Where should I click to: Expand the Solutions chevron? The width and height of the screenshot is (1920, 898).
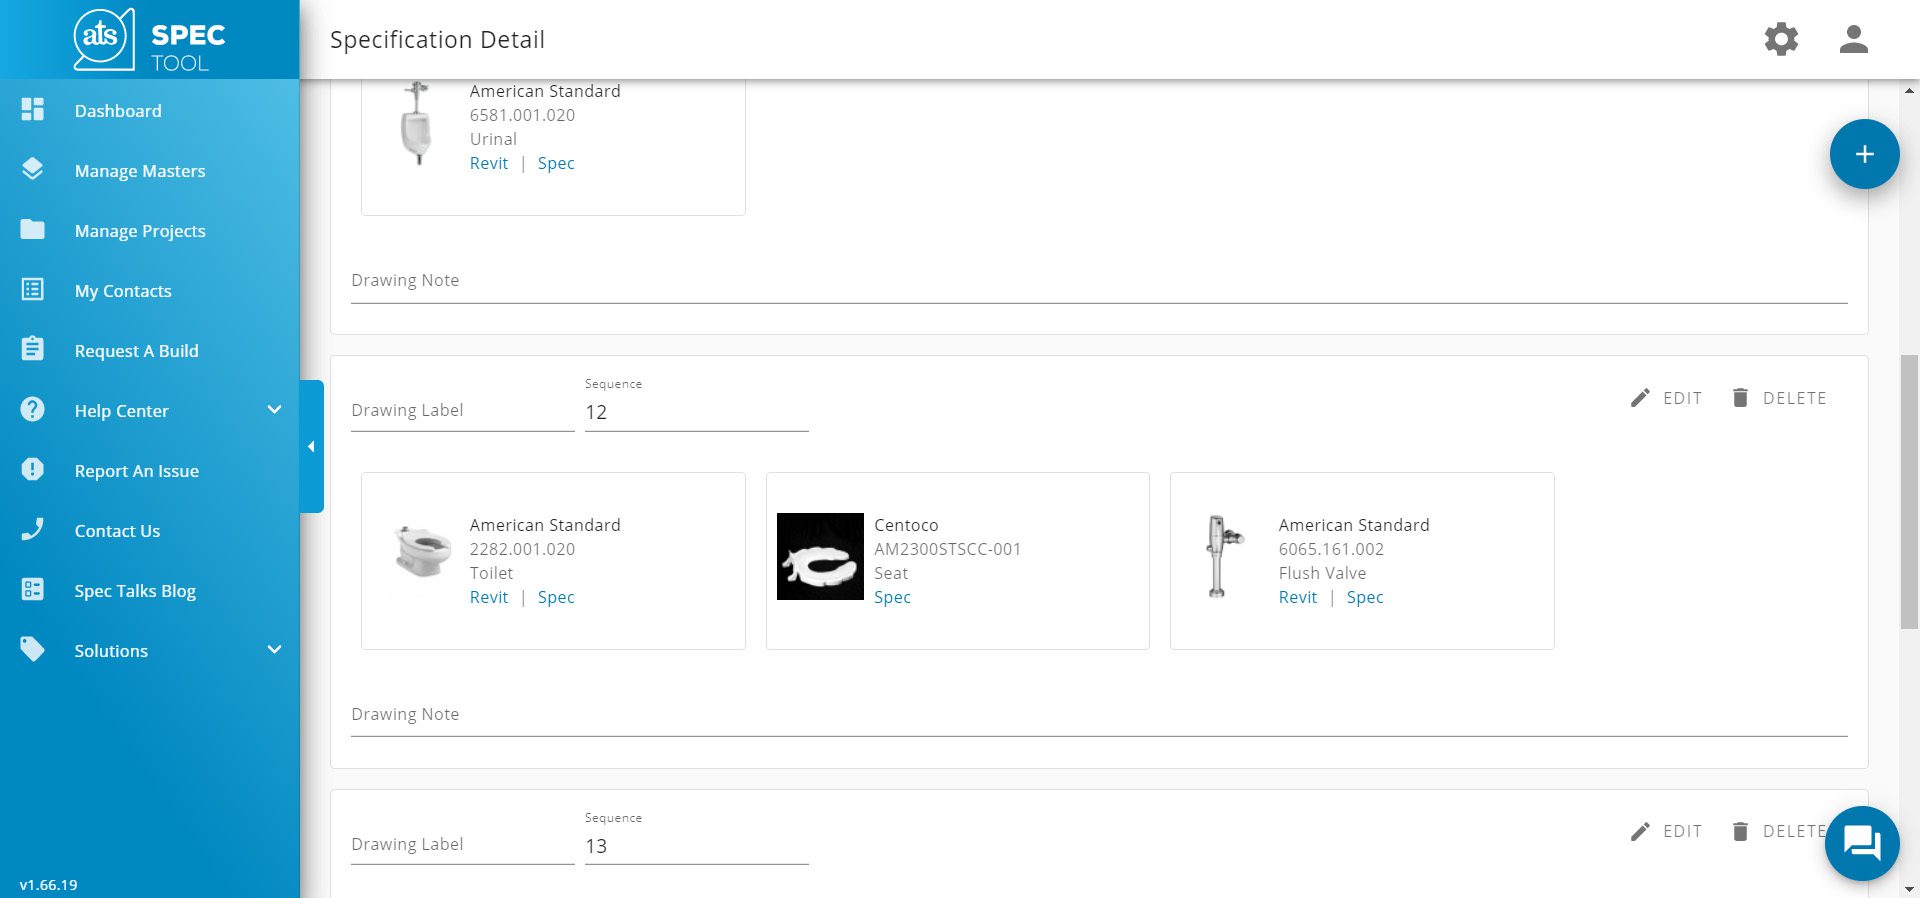click(274, 650)
